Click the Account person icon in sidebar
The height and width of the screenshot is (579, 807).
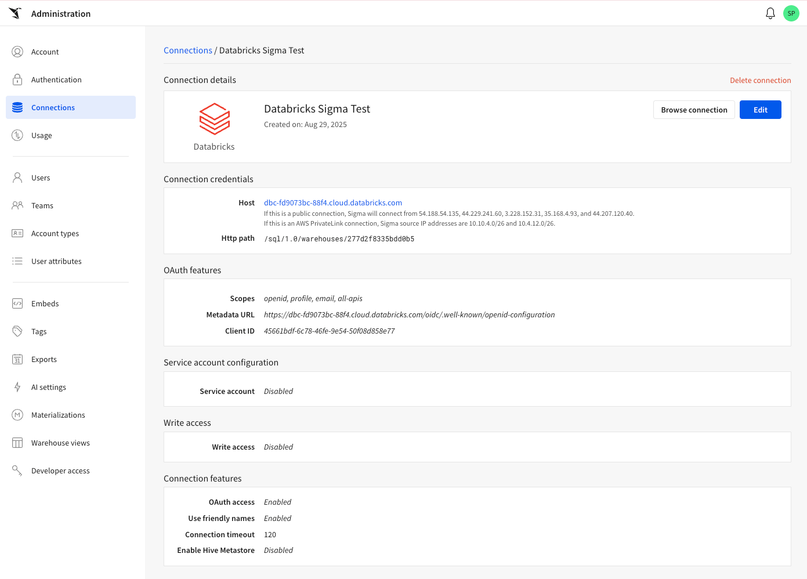[x=17, y=52]
